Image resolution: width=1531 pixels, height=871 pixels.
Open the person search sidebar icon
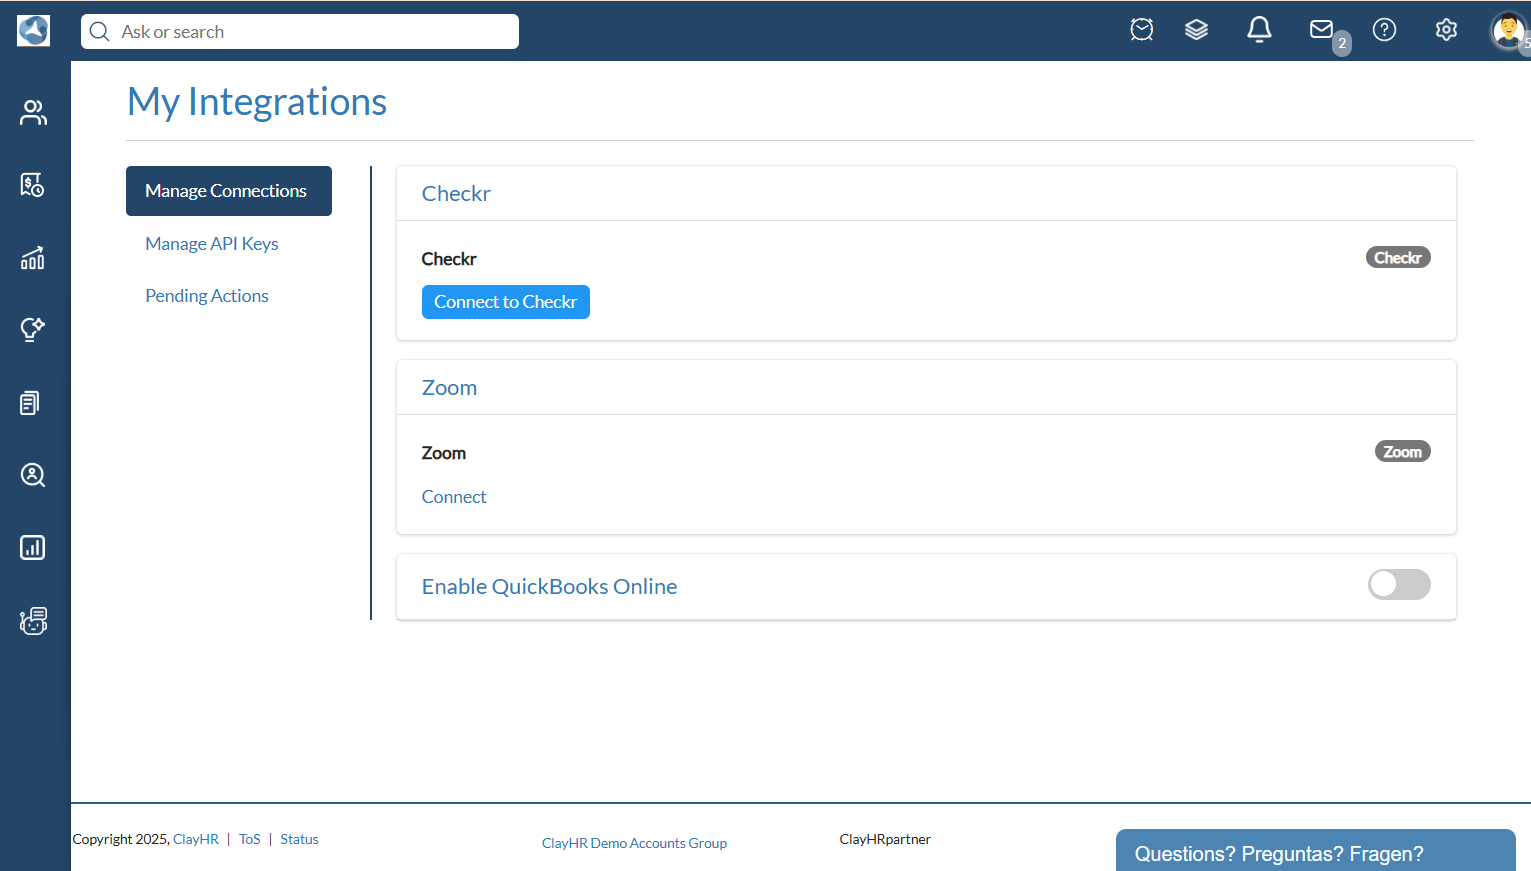[x=33, y=475]
